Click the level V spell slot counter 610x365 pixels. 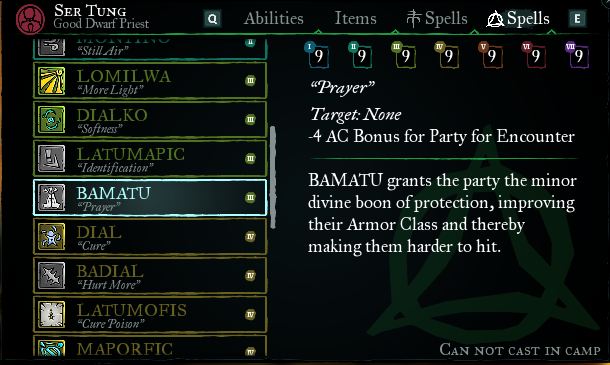491,55
